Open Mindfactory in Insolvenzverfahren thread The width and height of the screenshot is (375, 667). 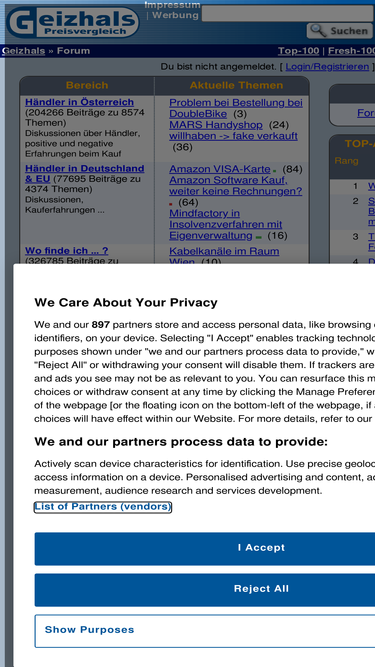click(225, 225)
